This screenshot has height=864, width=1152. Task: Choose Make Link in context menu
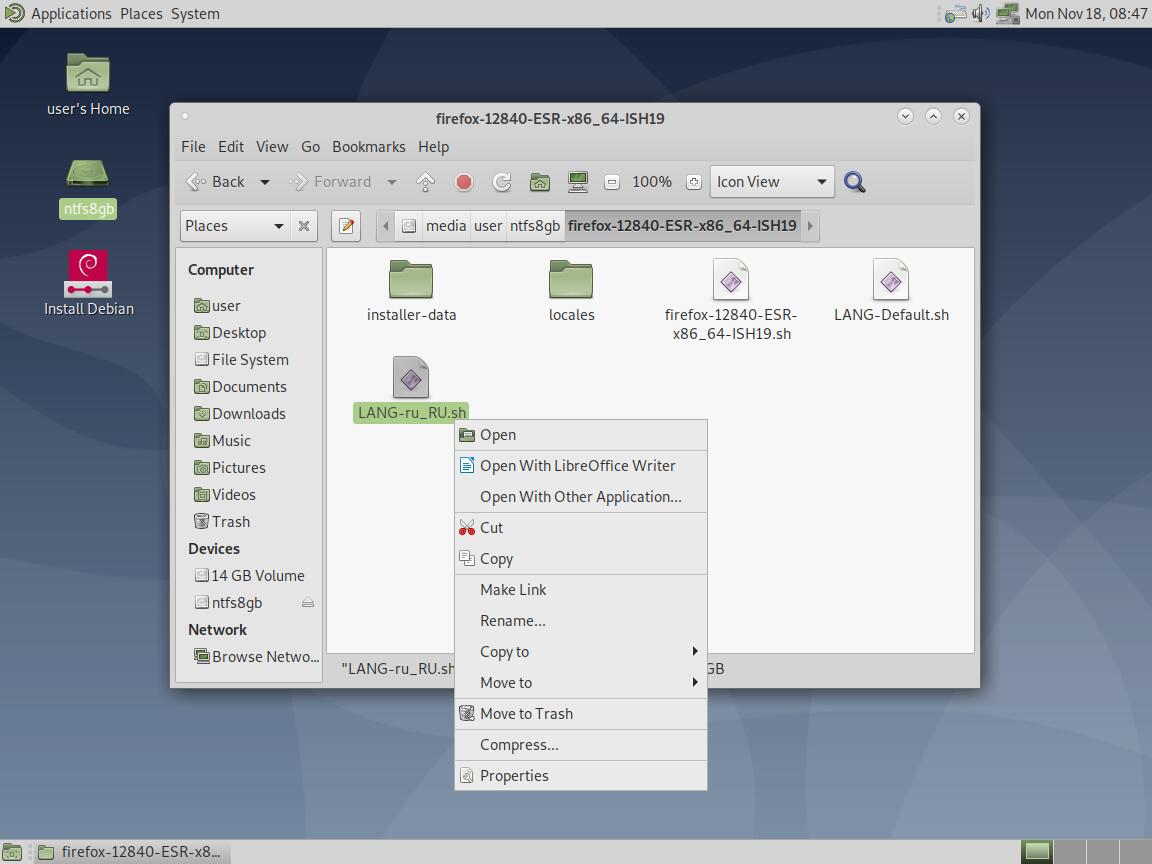[x=581, y=590]
